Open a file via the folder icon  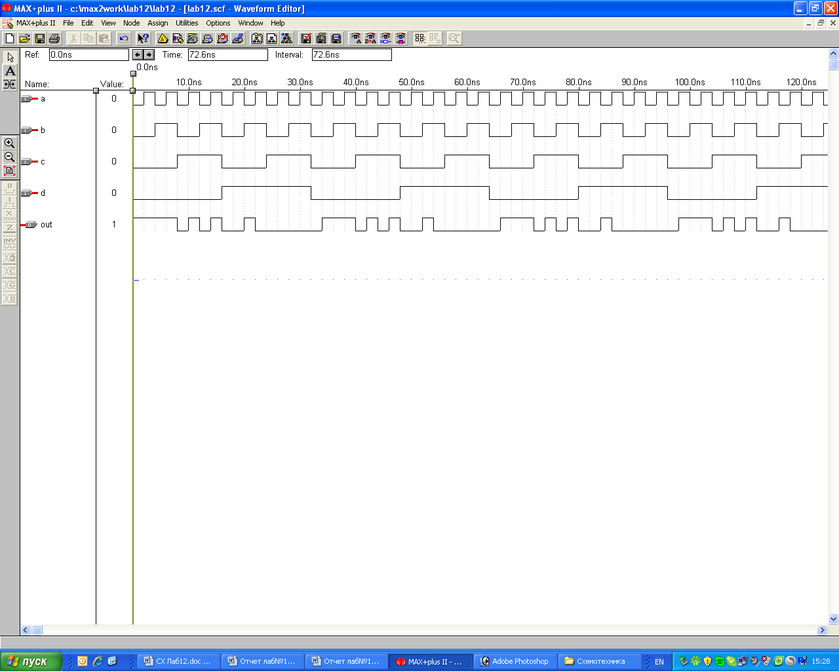[25, 39]
